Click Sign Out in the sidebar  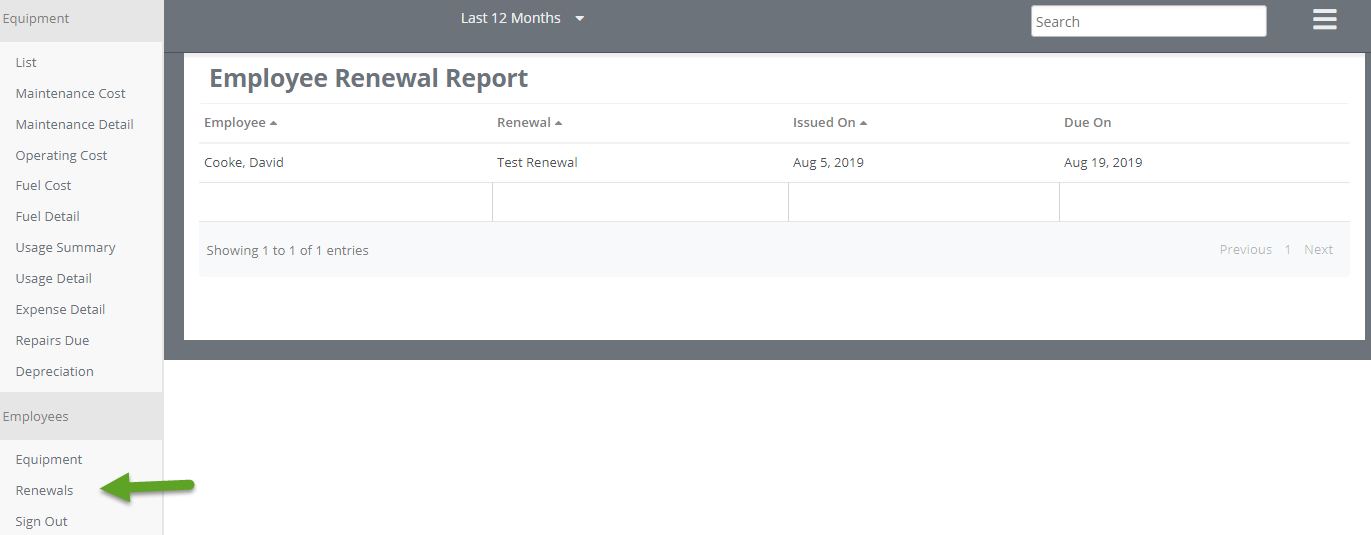[41, 521]
